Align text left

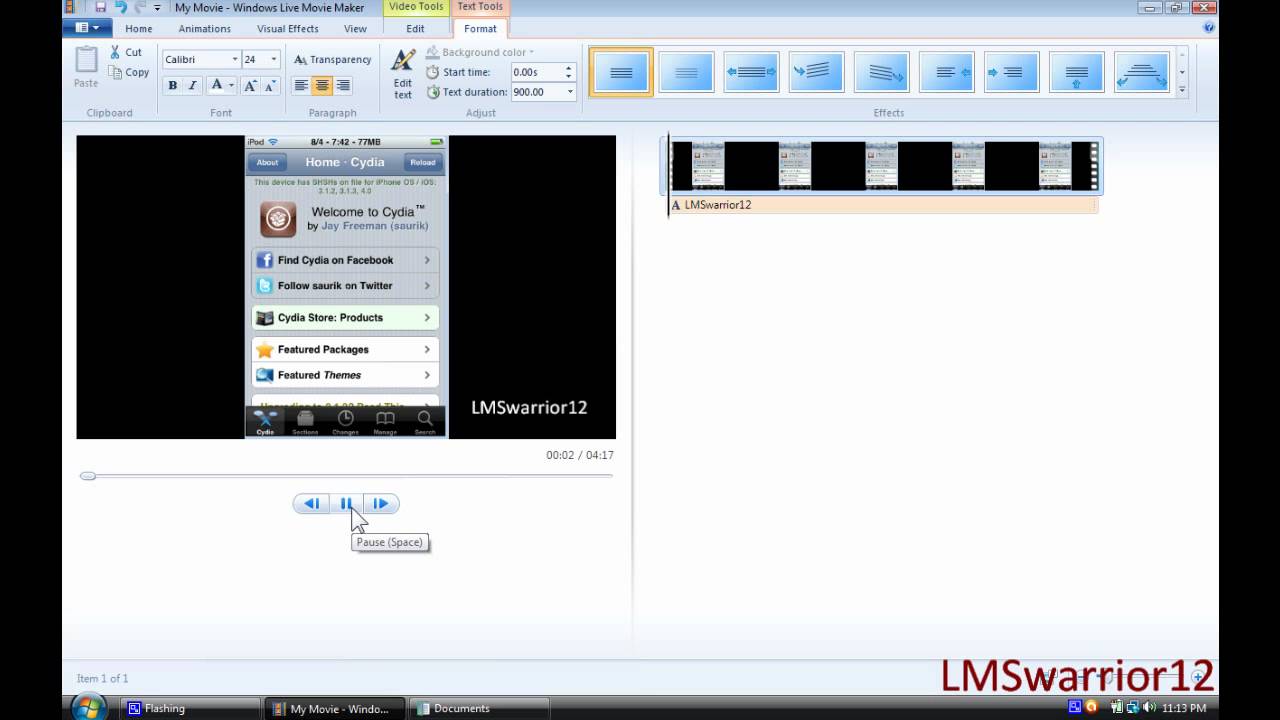coord(301,86)
